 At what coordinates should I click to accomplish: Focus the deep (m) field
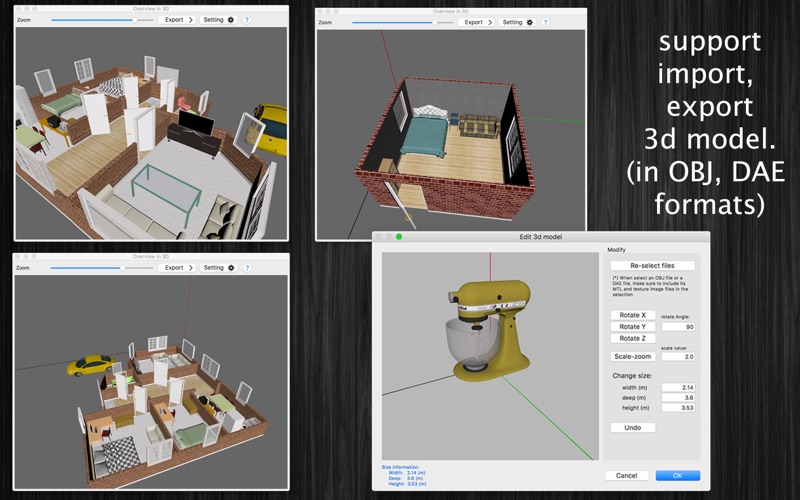[678, 397]
